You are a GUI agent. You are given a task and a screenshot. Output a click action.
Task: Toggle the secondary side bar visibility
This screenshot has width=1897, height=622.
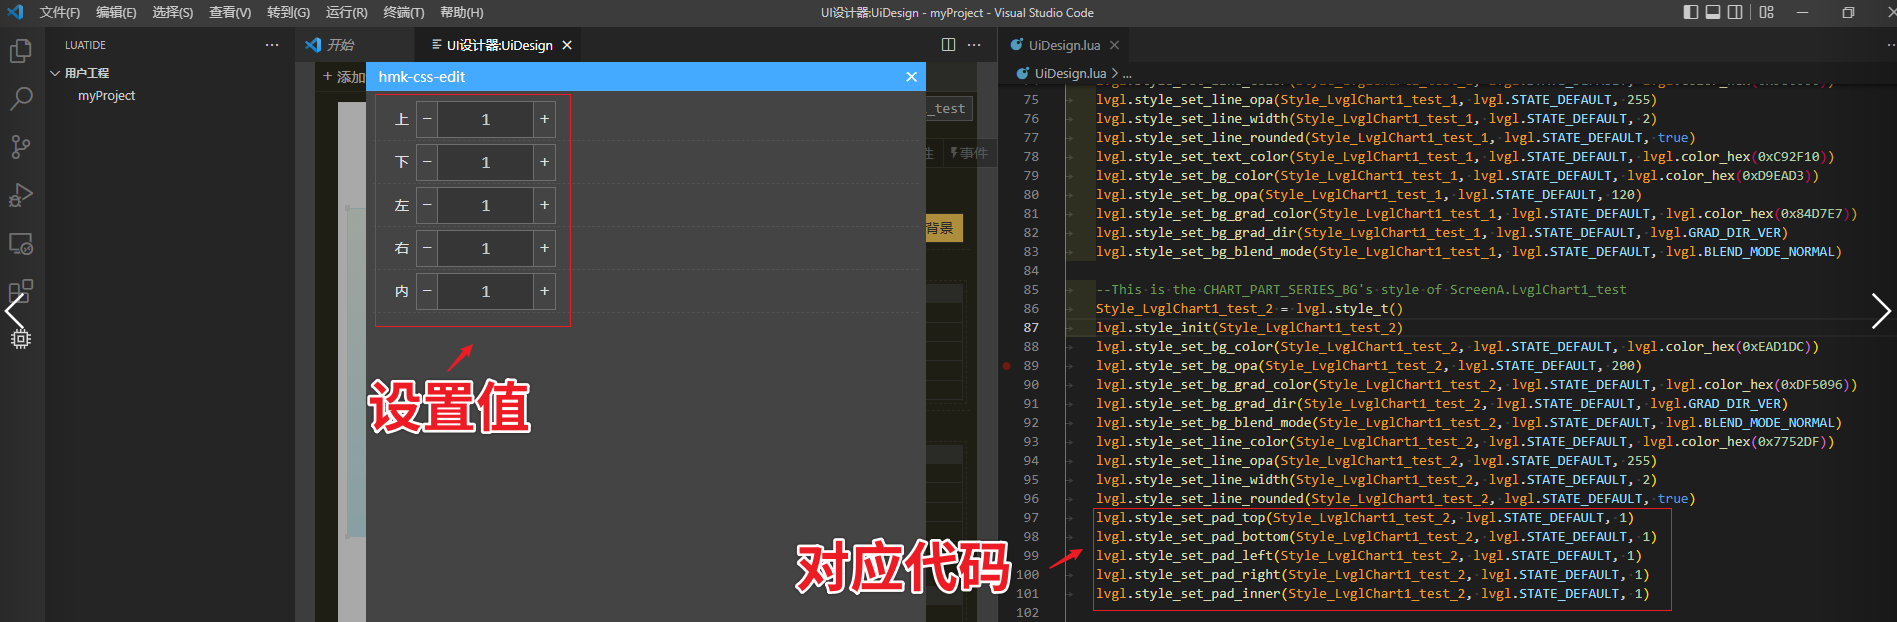[1735, 12]
